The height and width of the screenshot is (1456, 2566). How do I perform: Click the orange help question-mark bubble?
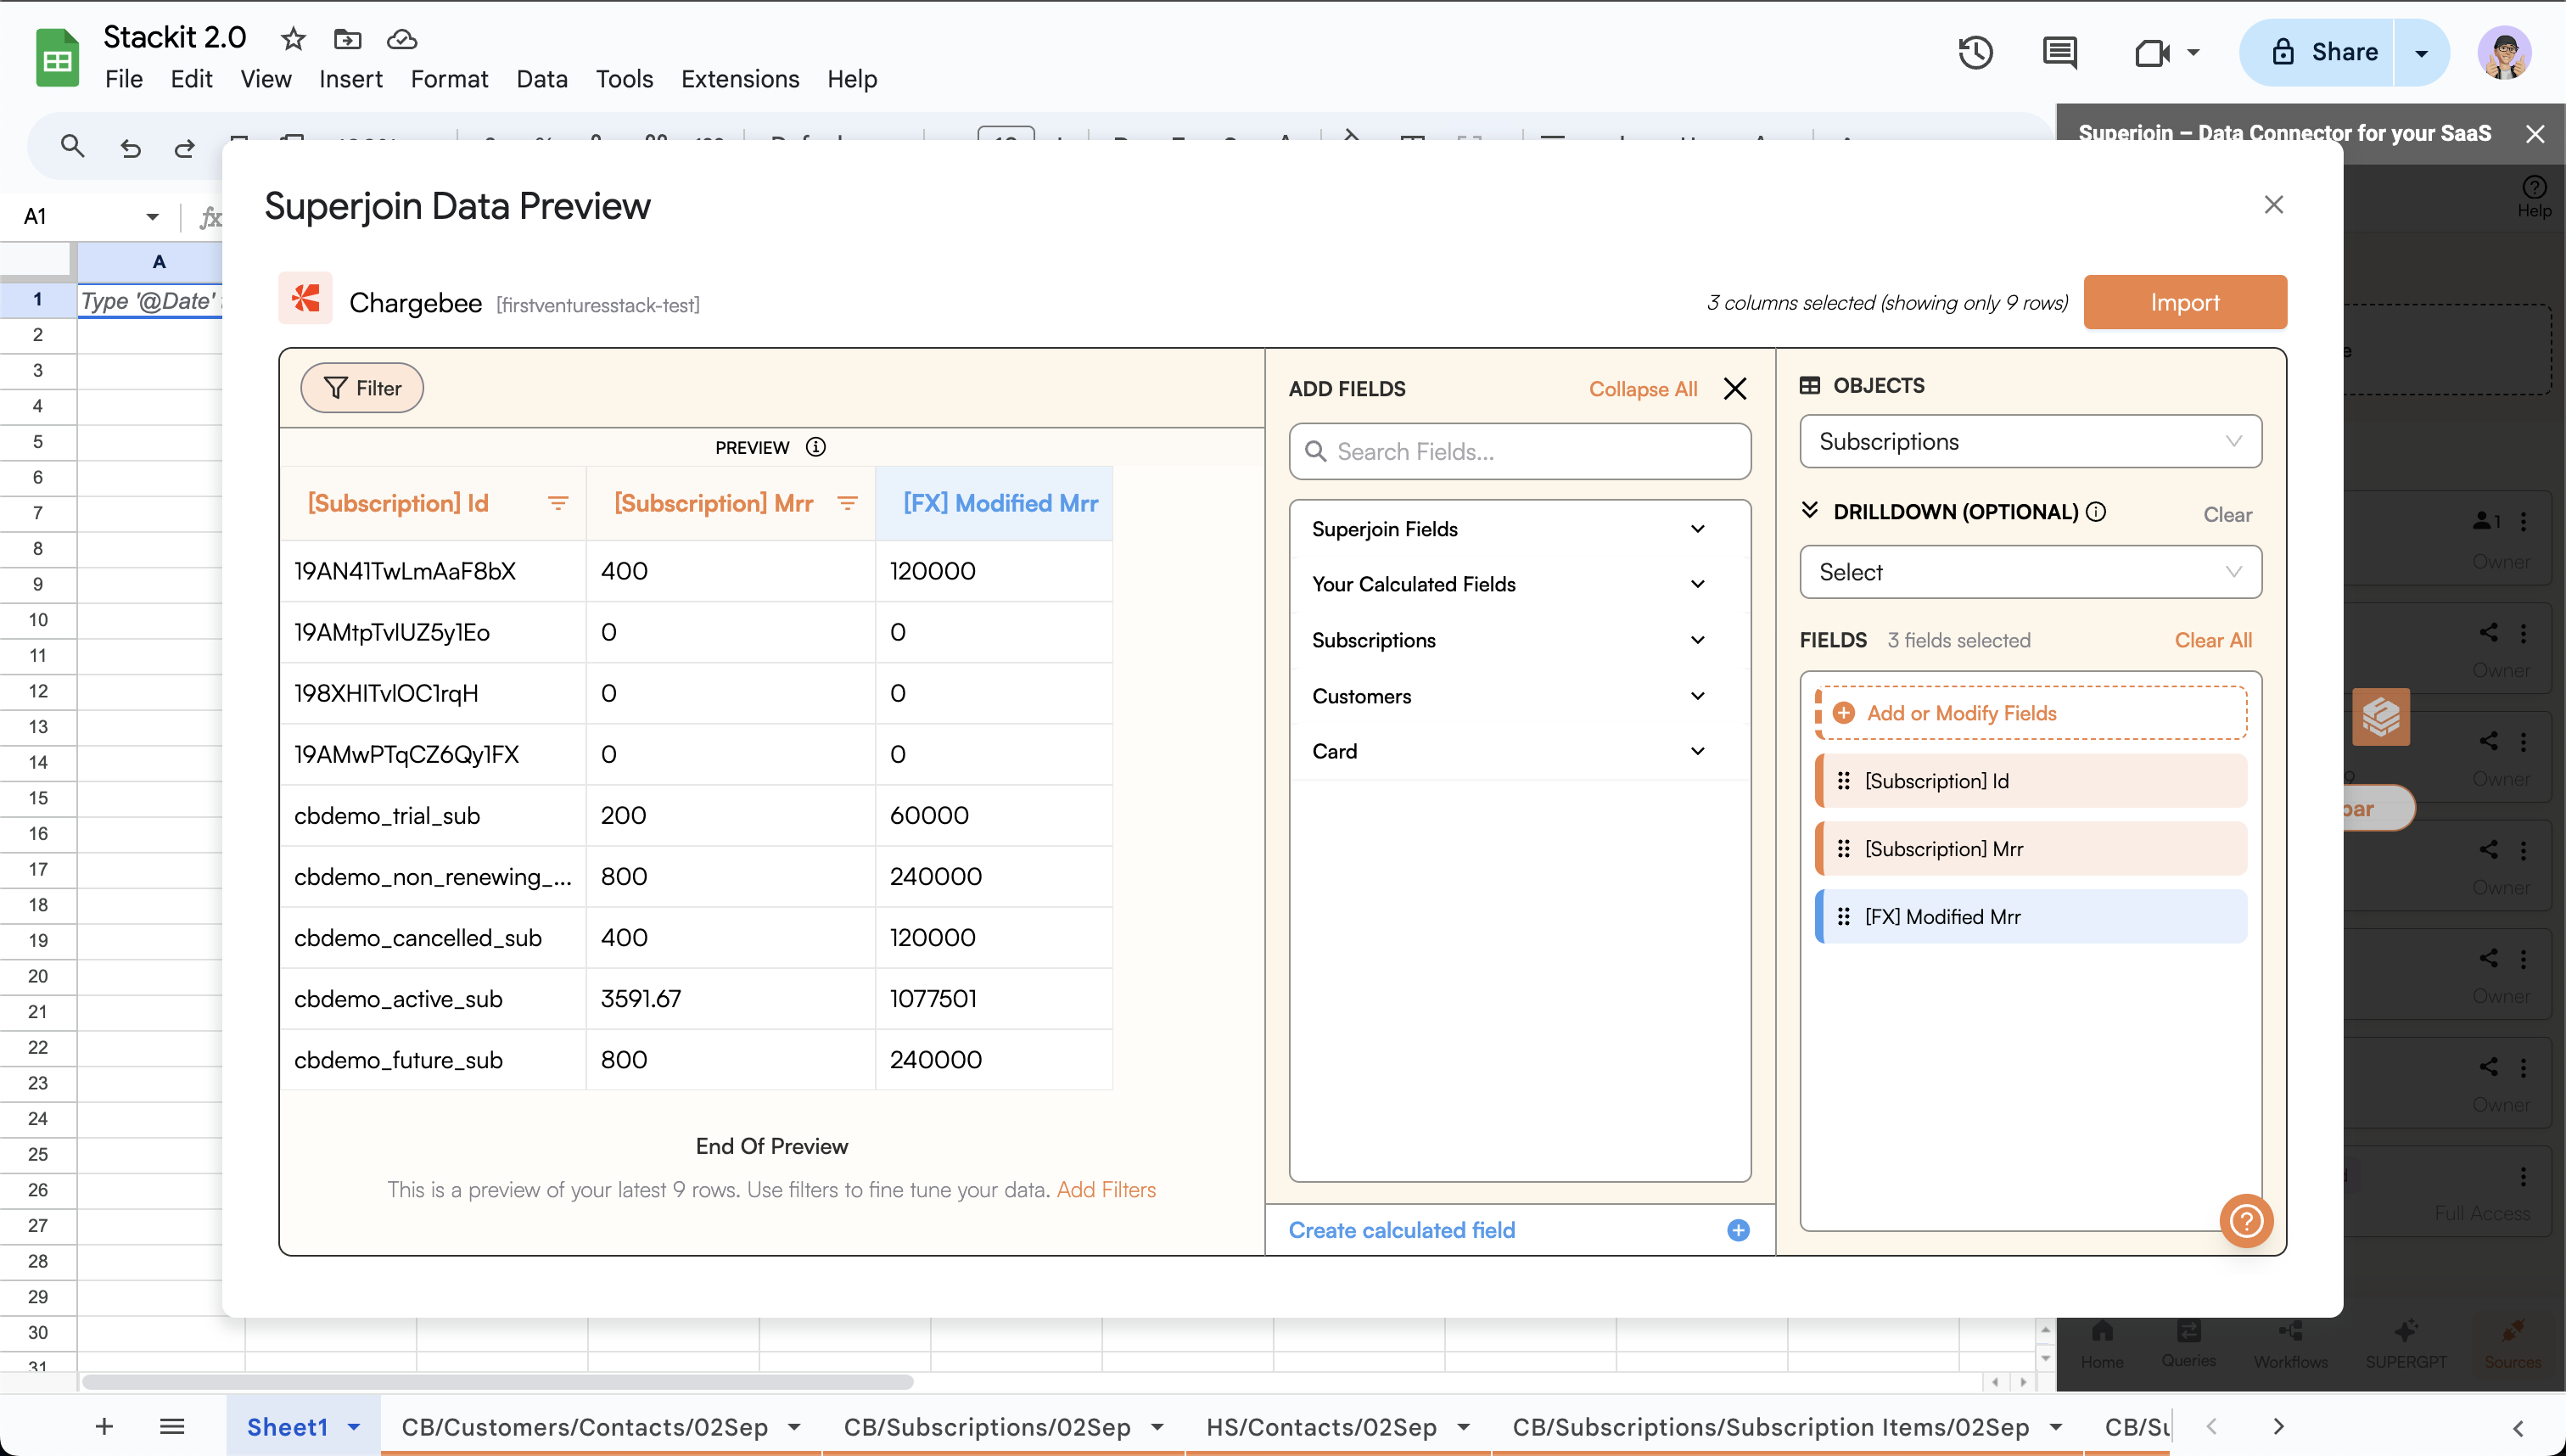pos(2246,1221)
